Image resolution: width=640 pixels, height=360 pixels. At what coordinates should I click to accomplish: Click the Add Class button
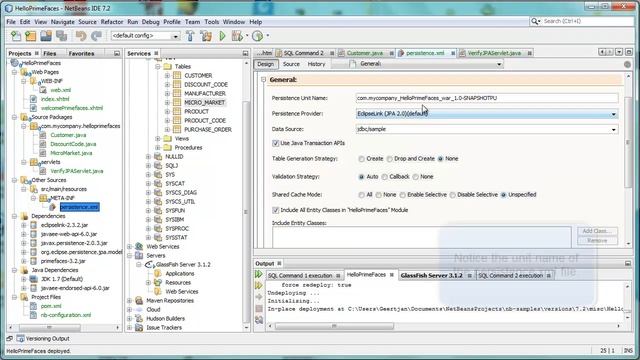click(597, 231)
